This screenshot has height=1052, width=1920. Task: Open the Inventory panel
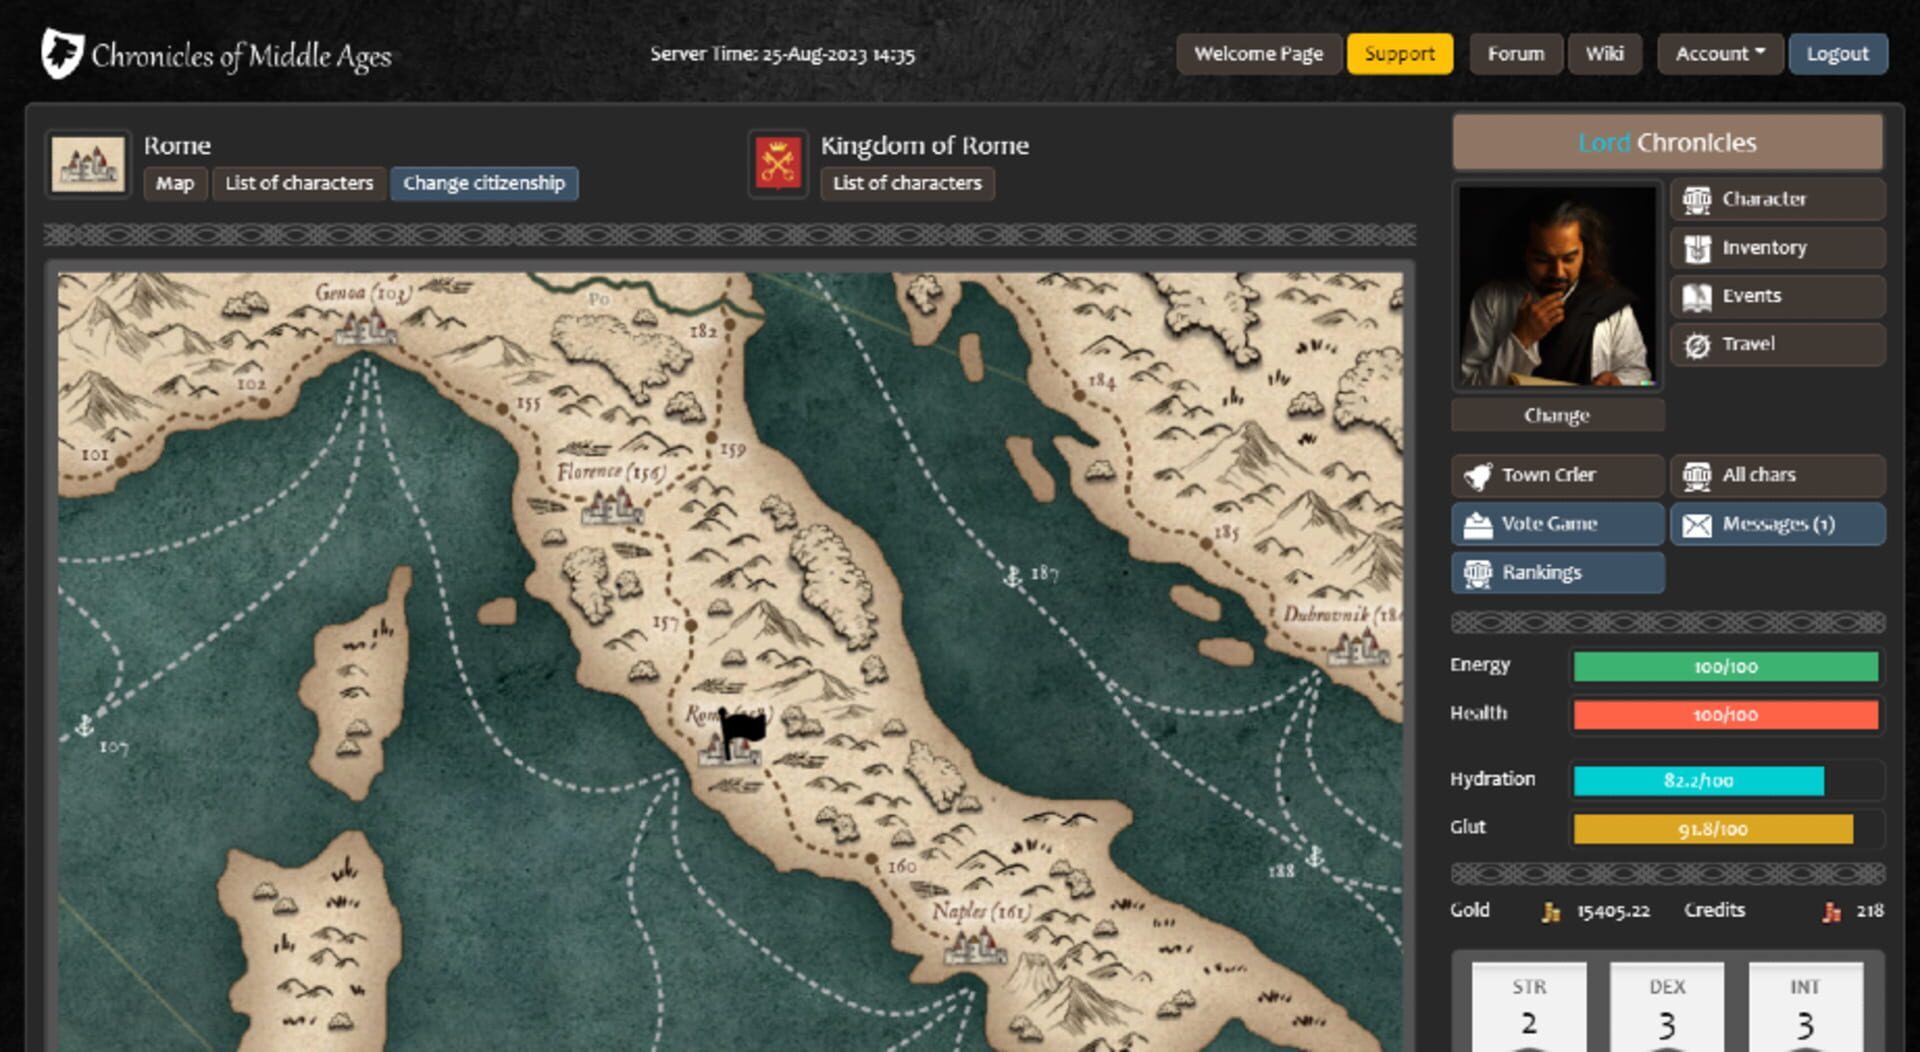[1777, 248]
